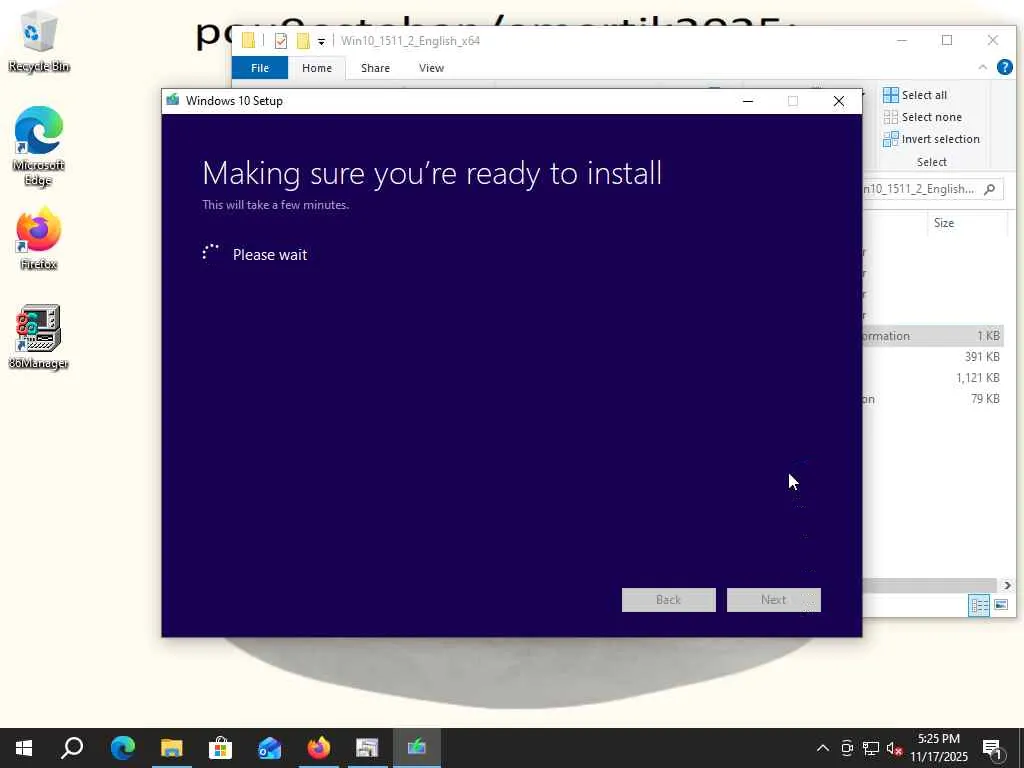
Task: Open Microsoft Store from the taskbar
Action: (220, 748)
